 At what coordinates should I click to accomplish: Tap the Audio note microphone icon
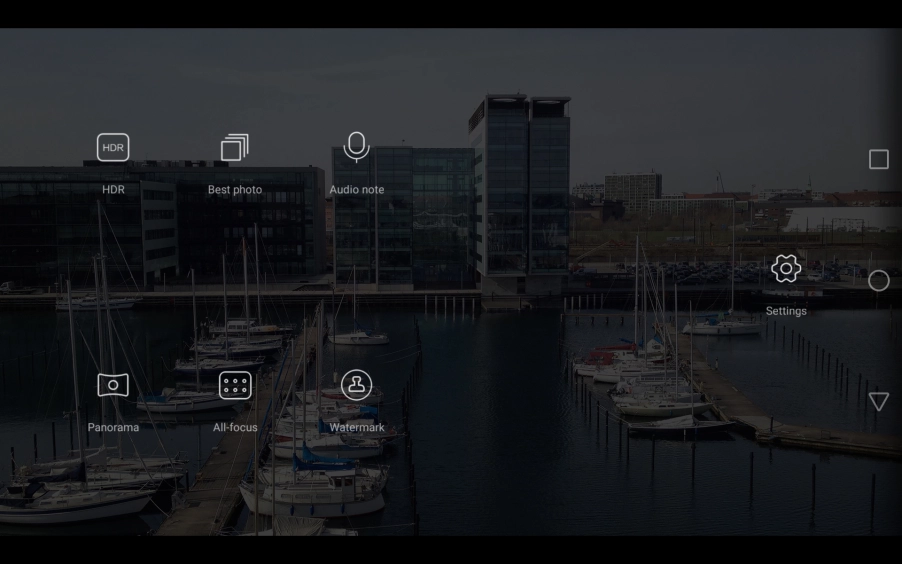[x=356, y=147]
